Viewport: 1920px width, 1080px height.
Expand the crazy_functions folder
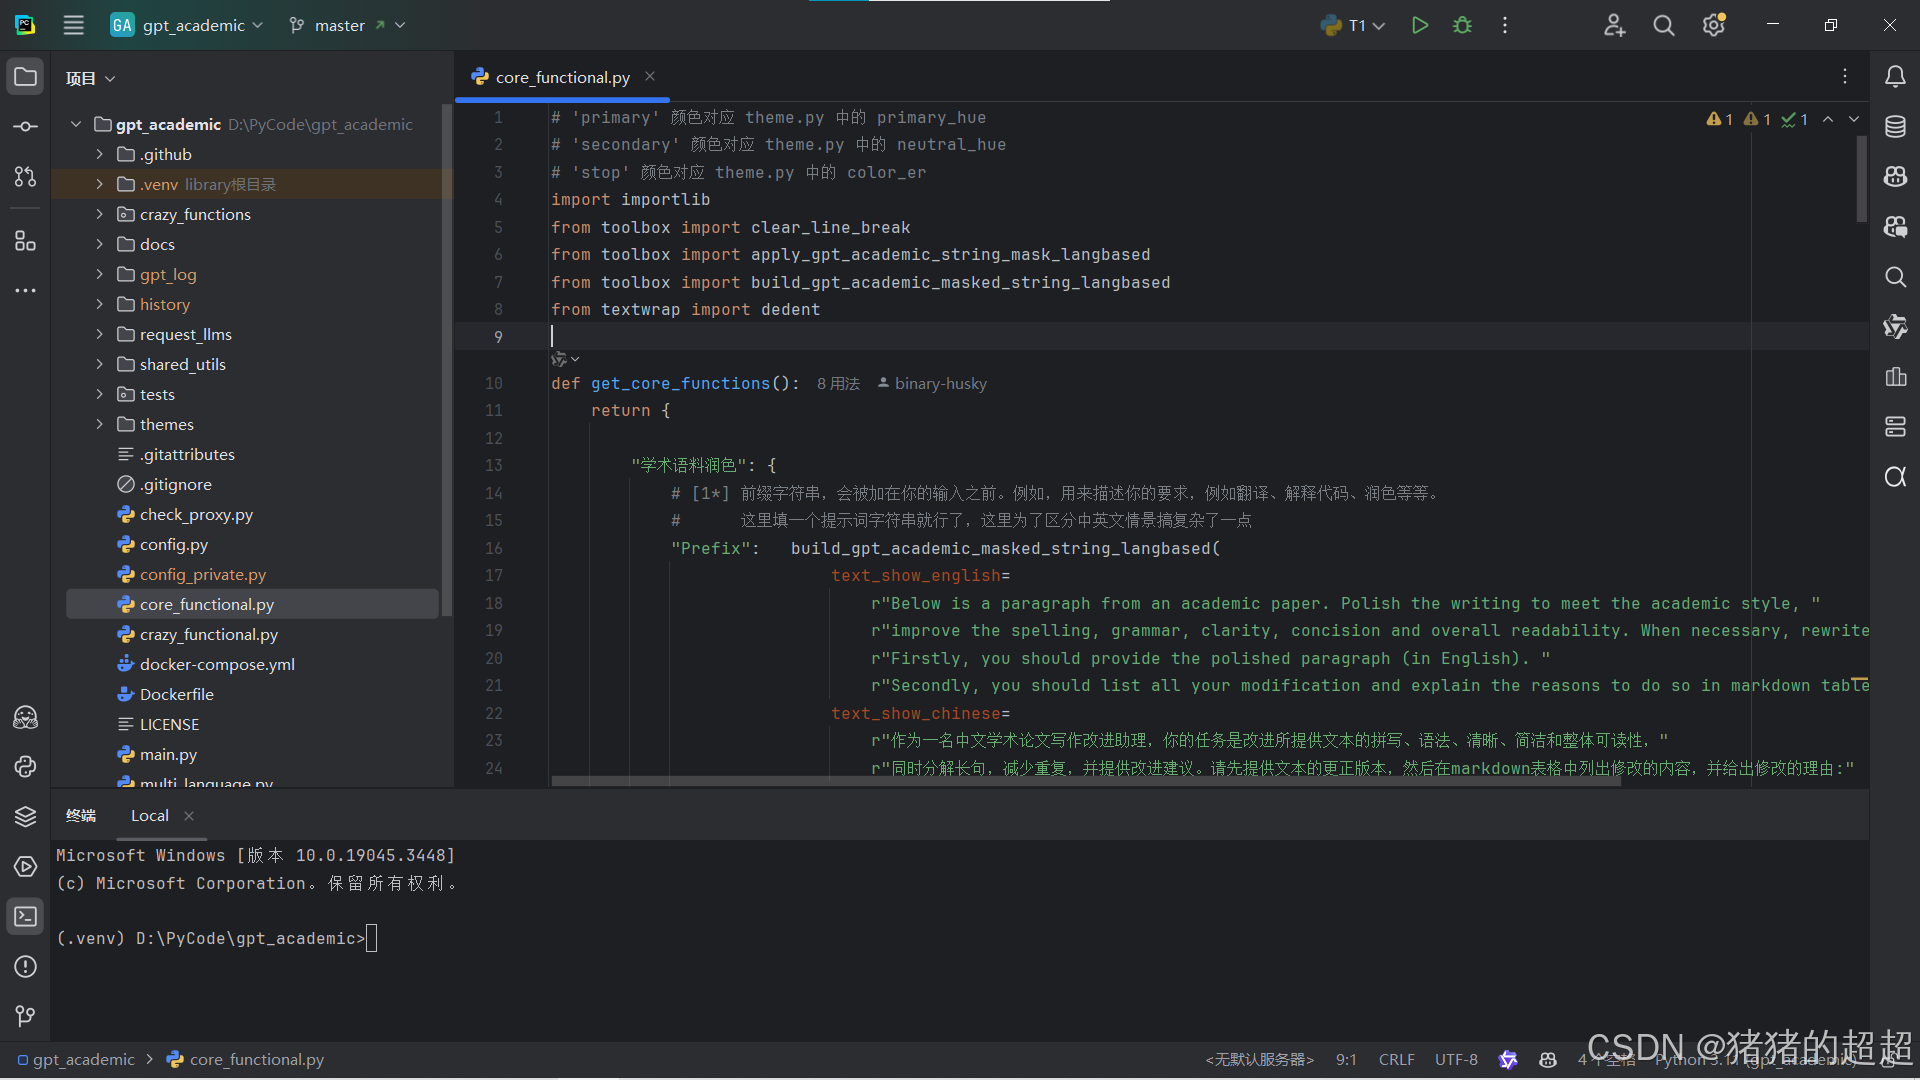[x=99, y=214]
